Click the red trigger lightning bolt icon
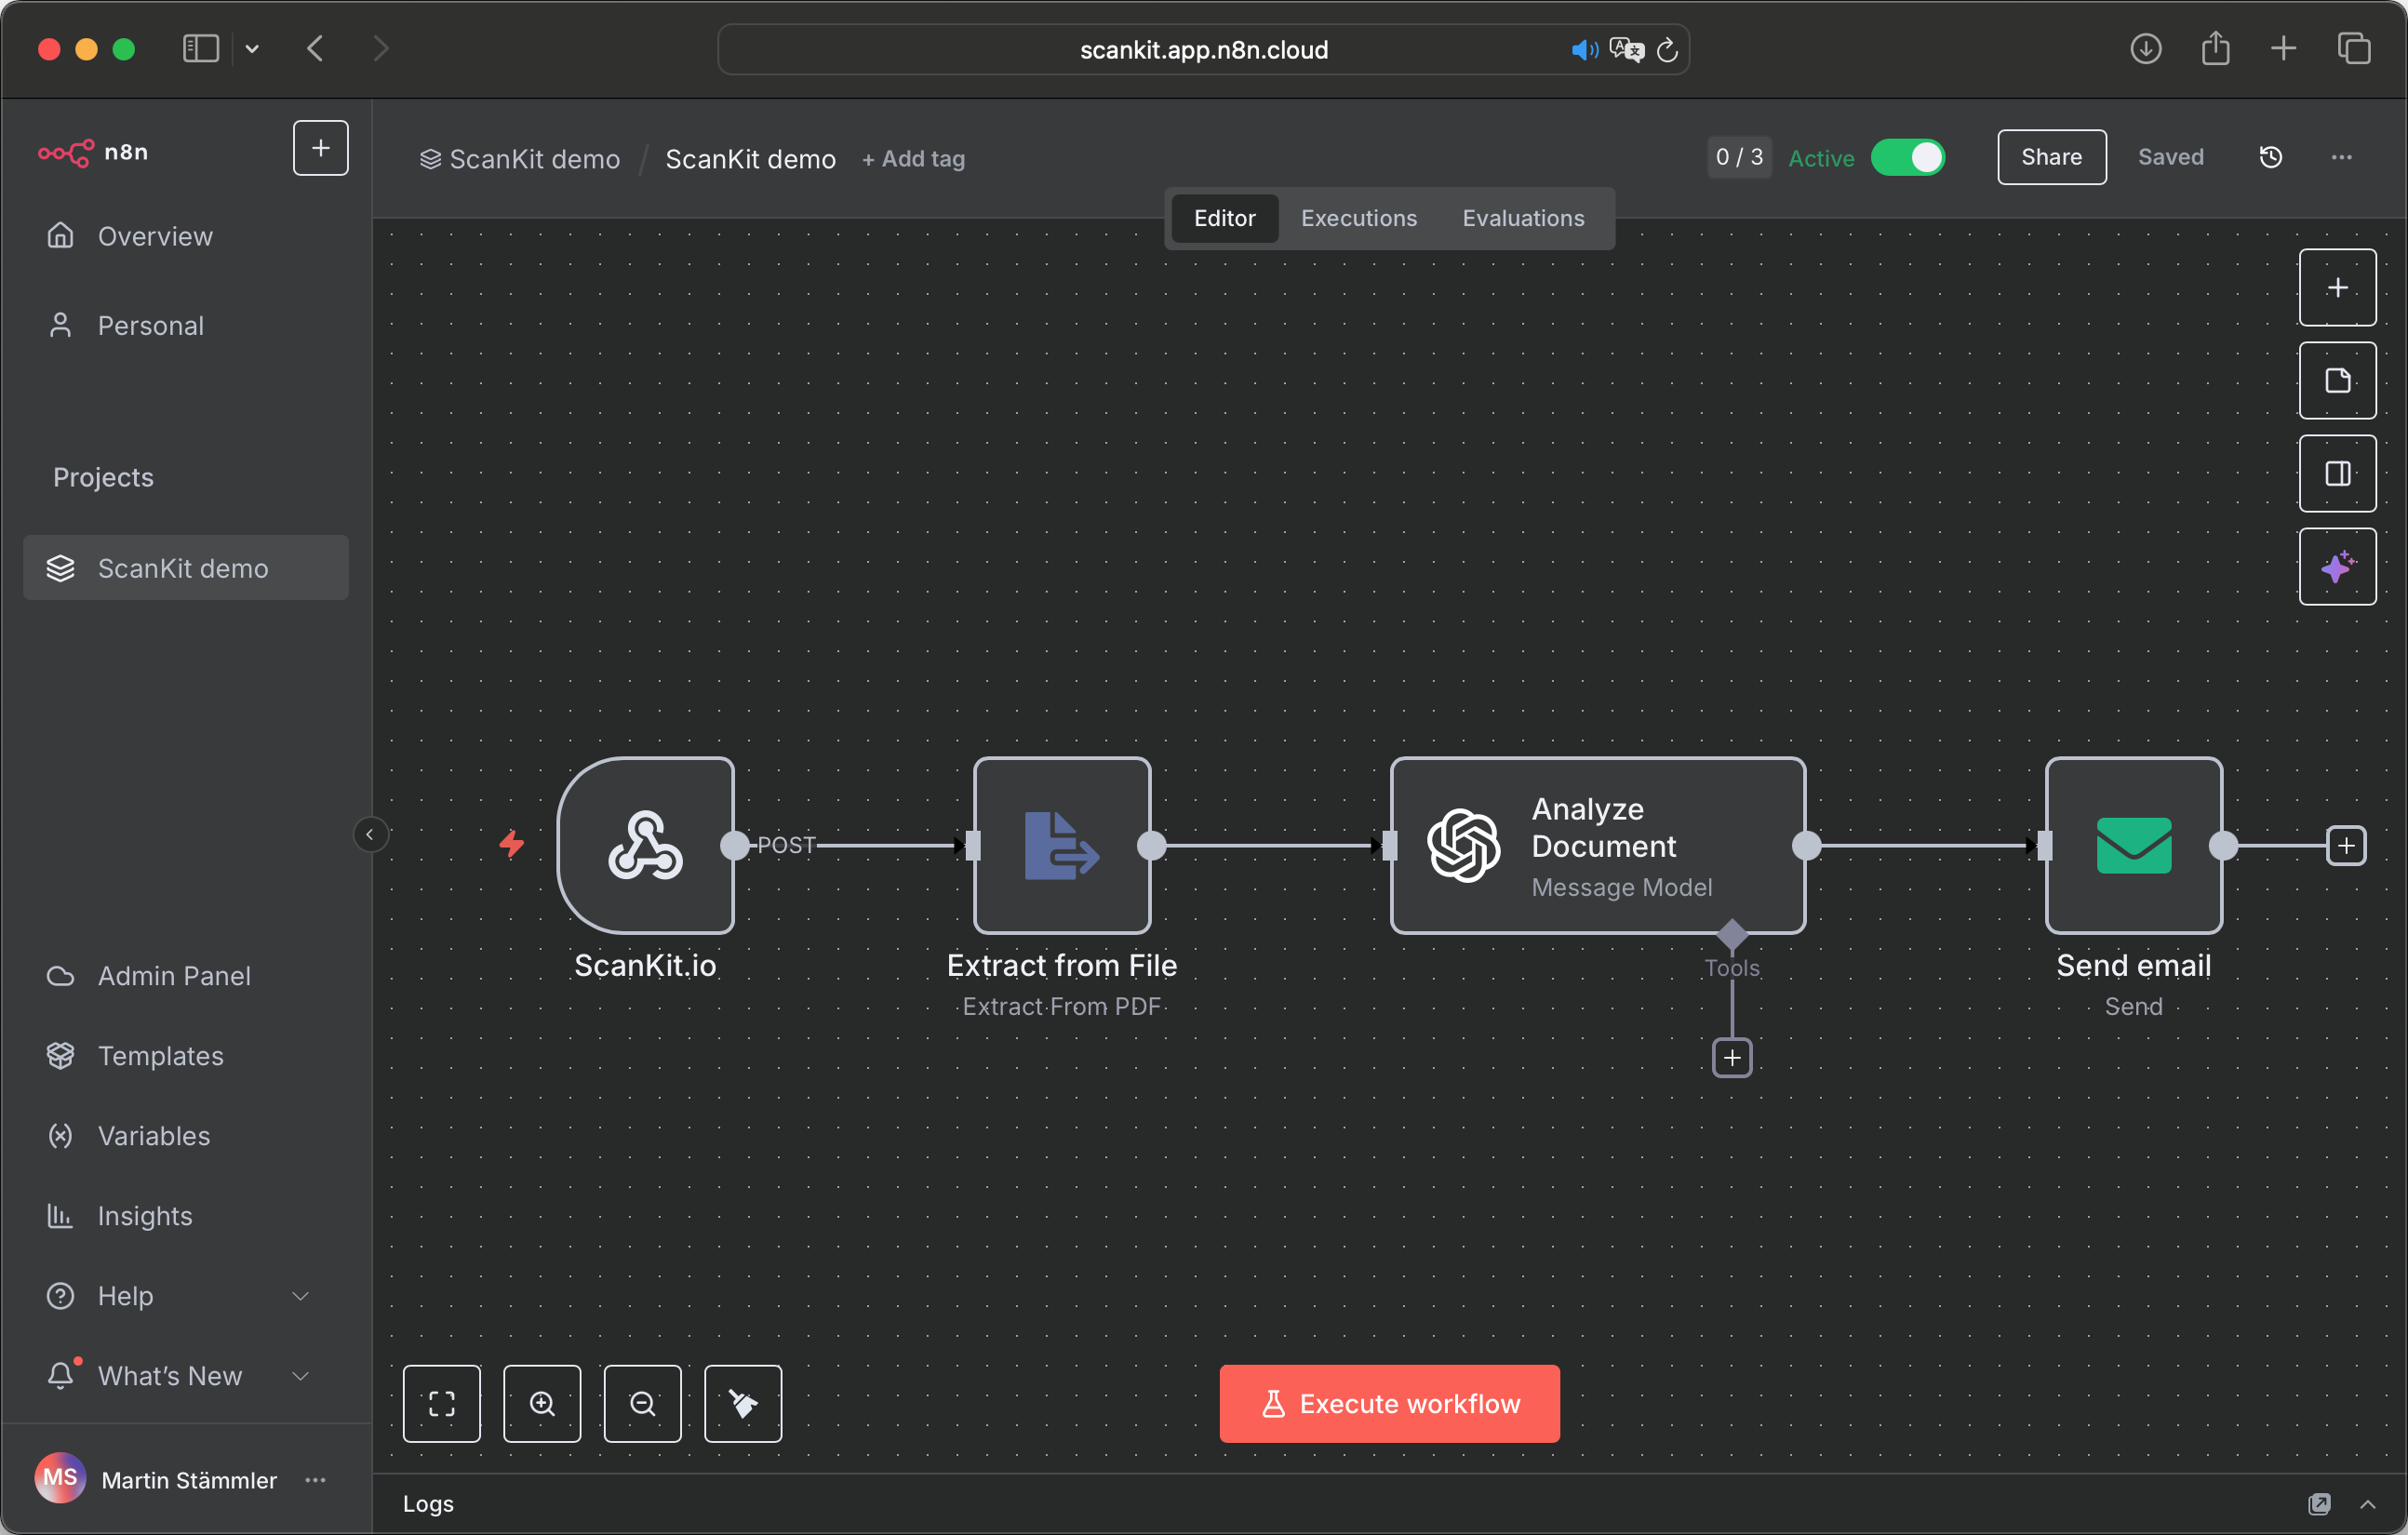Screen dimensions: 2408x1535 (x=511, y=844)
